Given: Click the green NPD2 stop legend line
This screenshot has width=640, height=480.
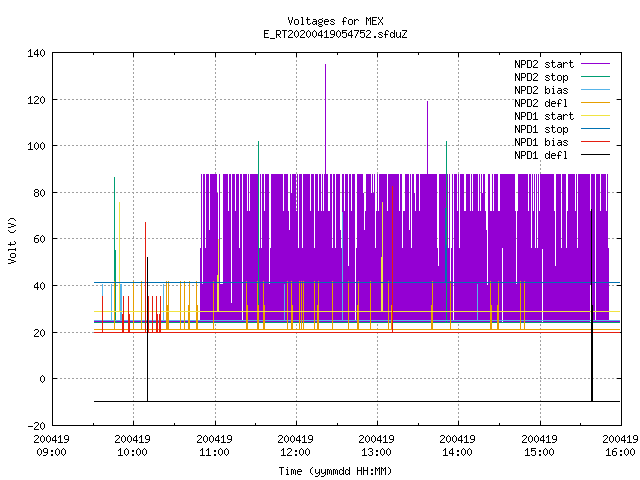Looking at the screenshot, I should pyautogui.click(x=595, y=76).
